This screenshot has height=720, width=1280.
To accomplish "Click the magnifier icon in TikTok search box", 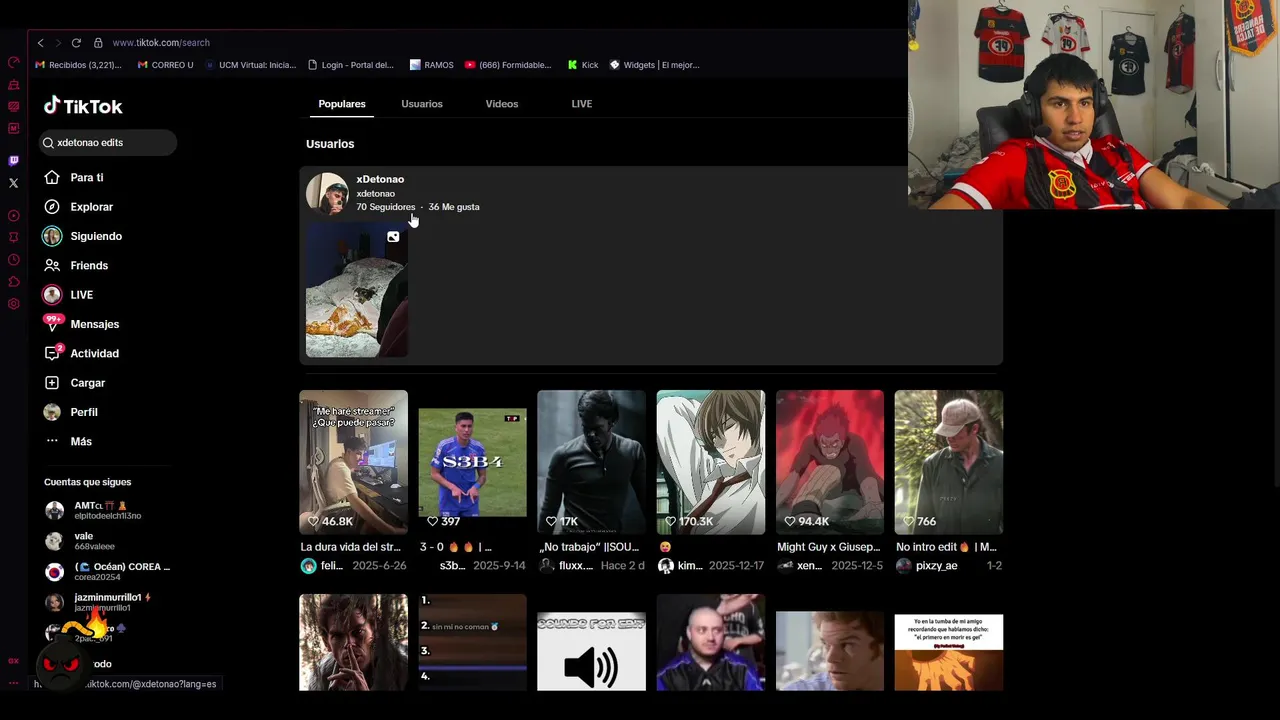I will pyautogui.click(x=48, y=143).
